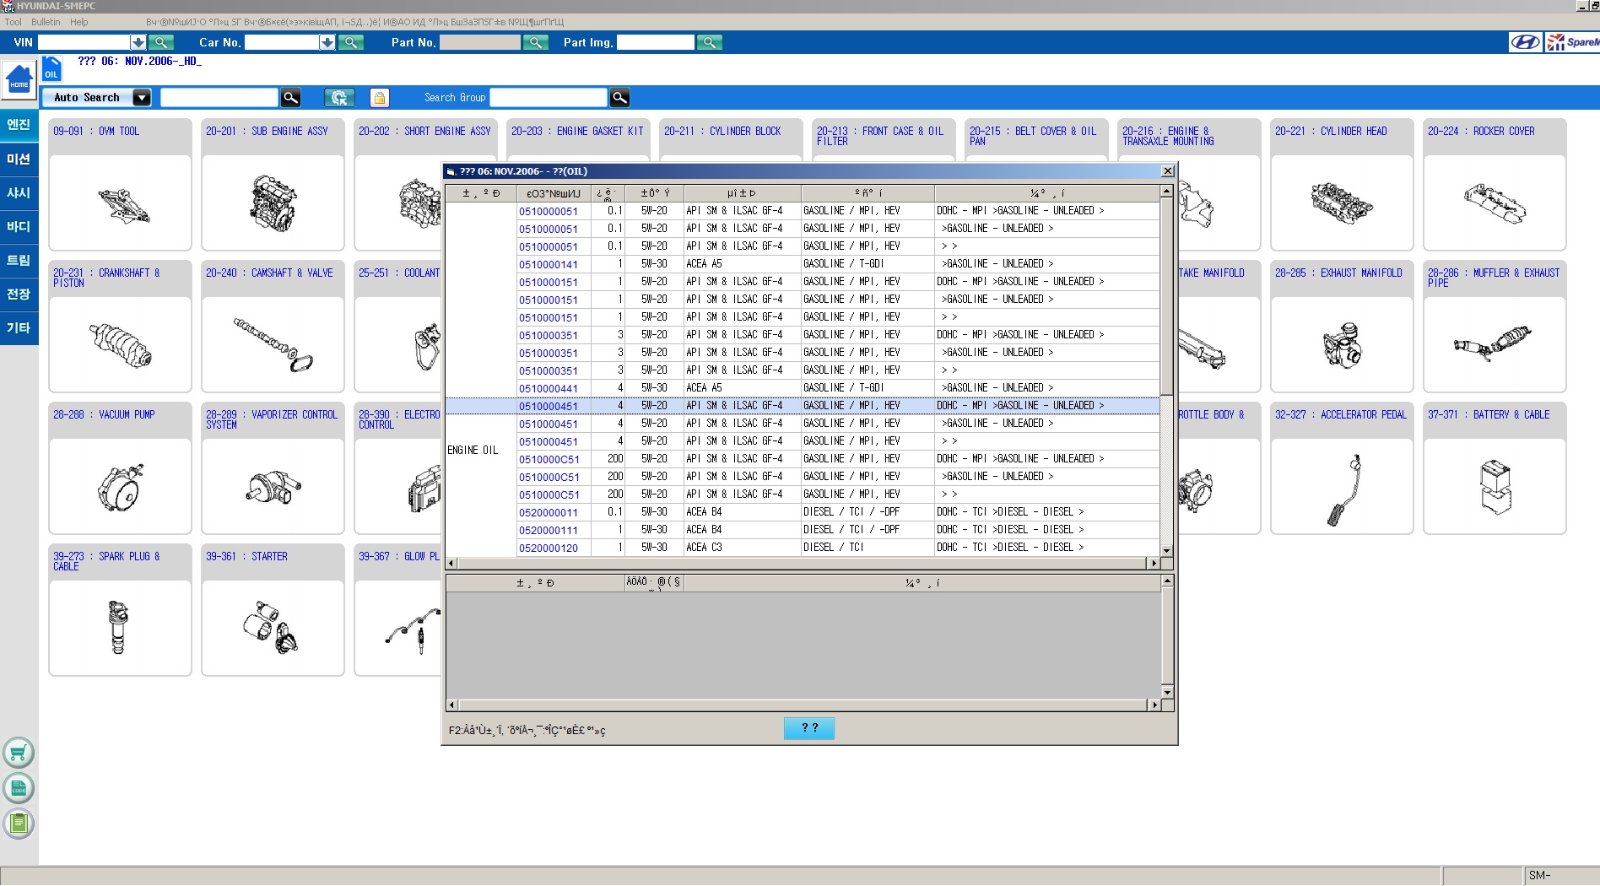Click the blue OIL can icon
Image resolution: width=1600 pixels, height=886 pixels.
pos(51,69)
